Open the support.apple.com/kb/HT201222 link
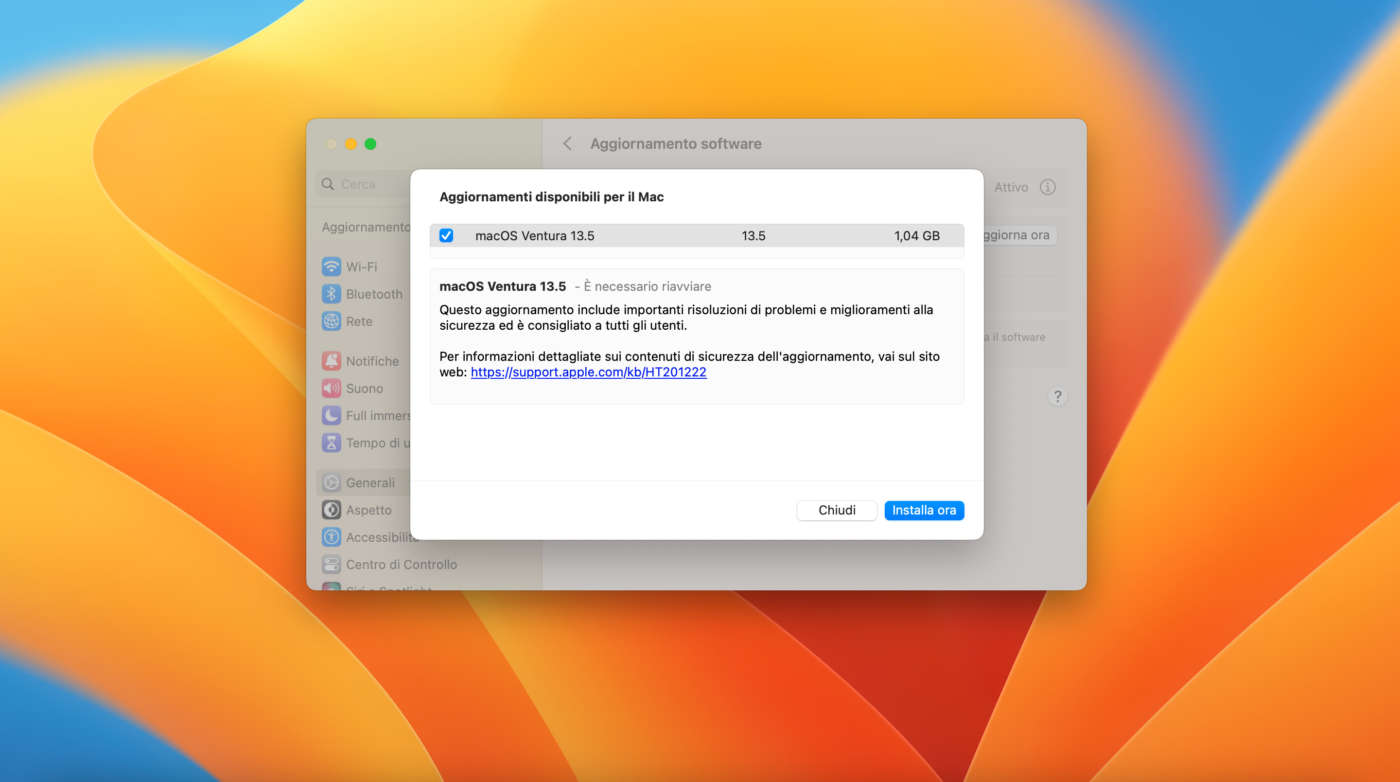 click(589, 372)
